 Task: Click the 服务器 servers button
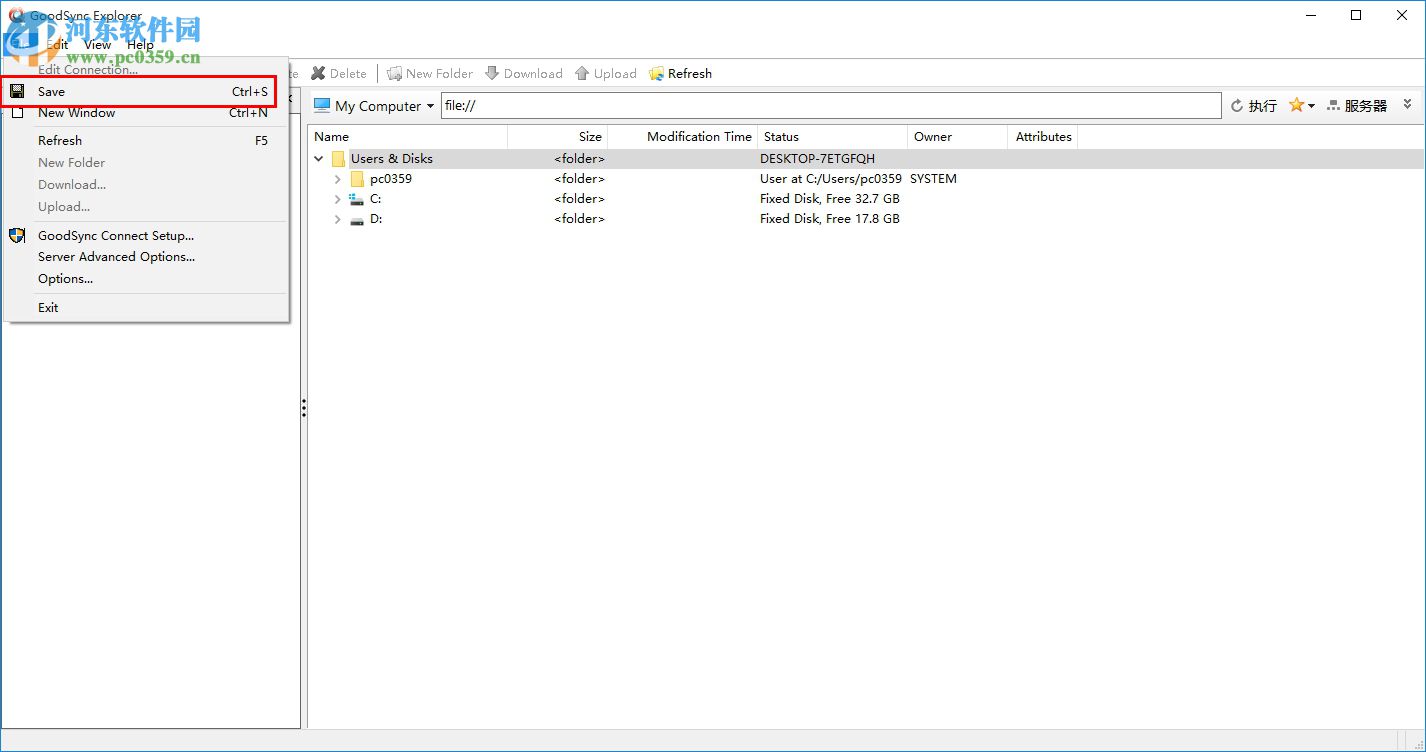pyautogui.click(x=1357, y=106)
